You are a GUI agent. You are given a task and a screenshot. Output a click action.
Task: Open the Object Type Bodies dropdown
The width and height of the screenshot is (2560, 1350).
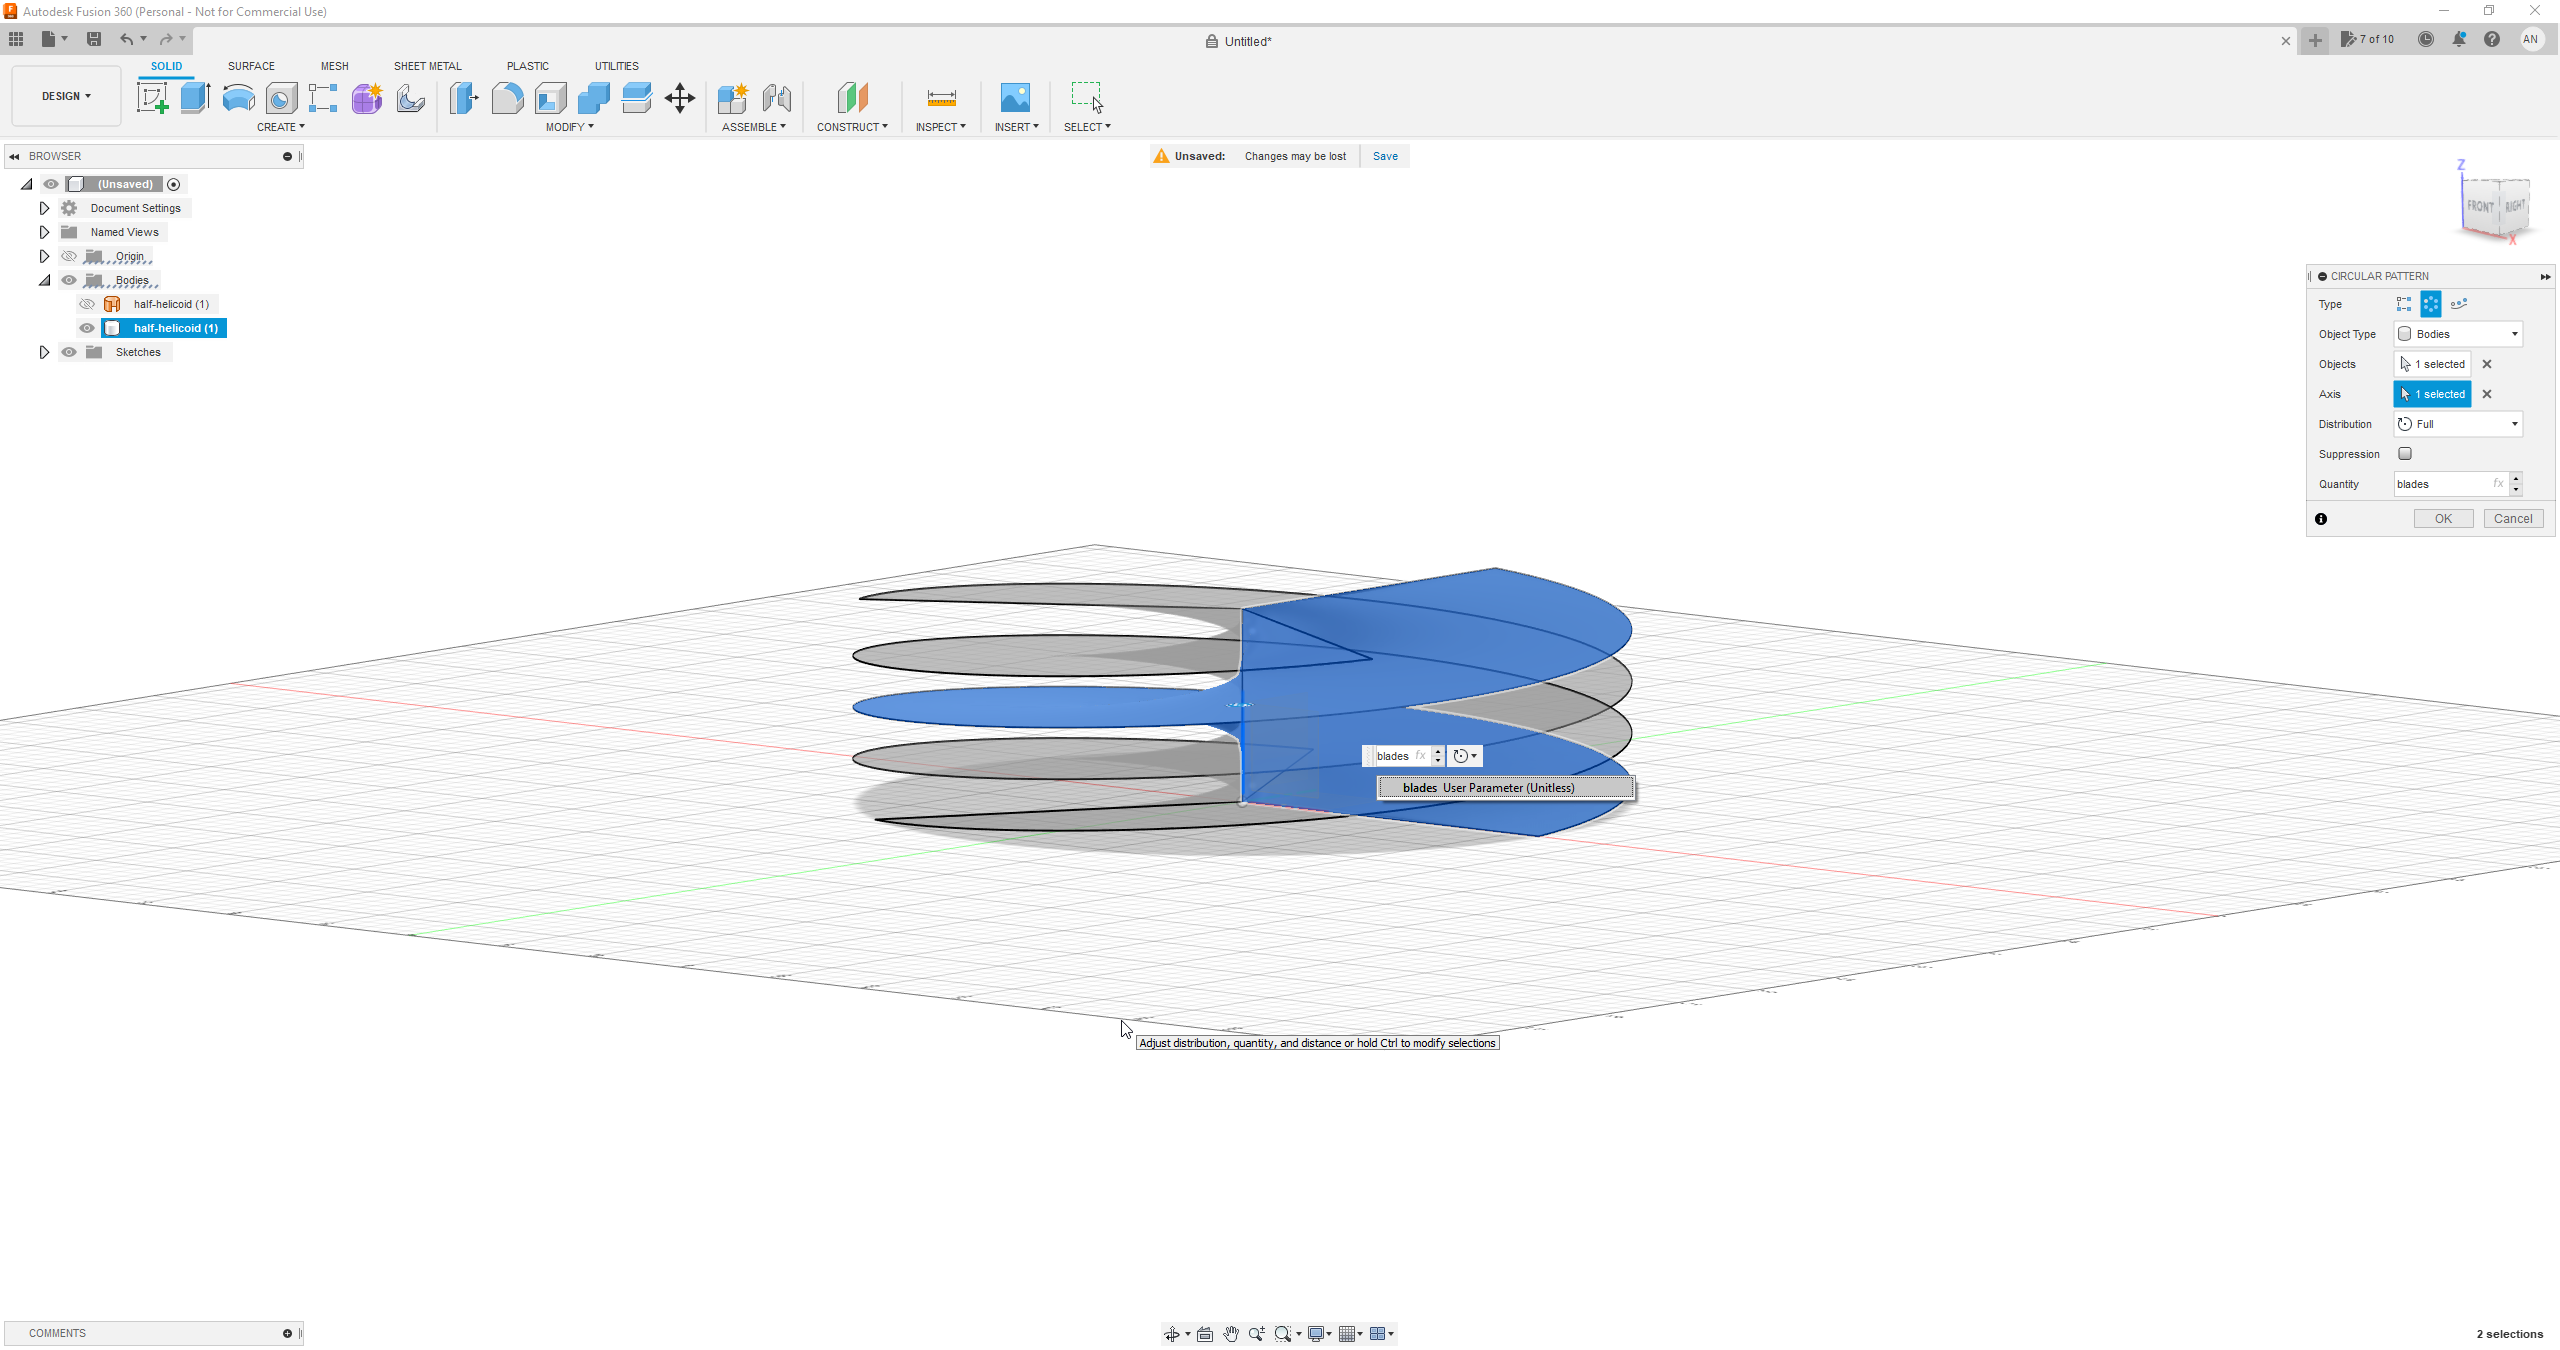pyautogui.click(x=2458, y=334)
